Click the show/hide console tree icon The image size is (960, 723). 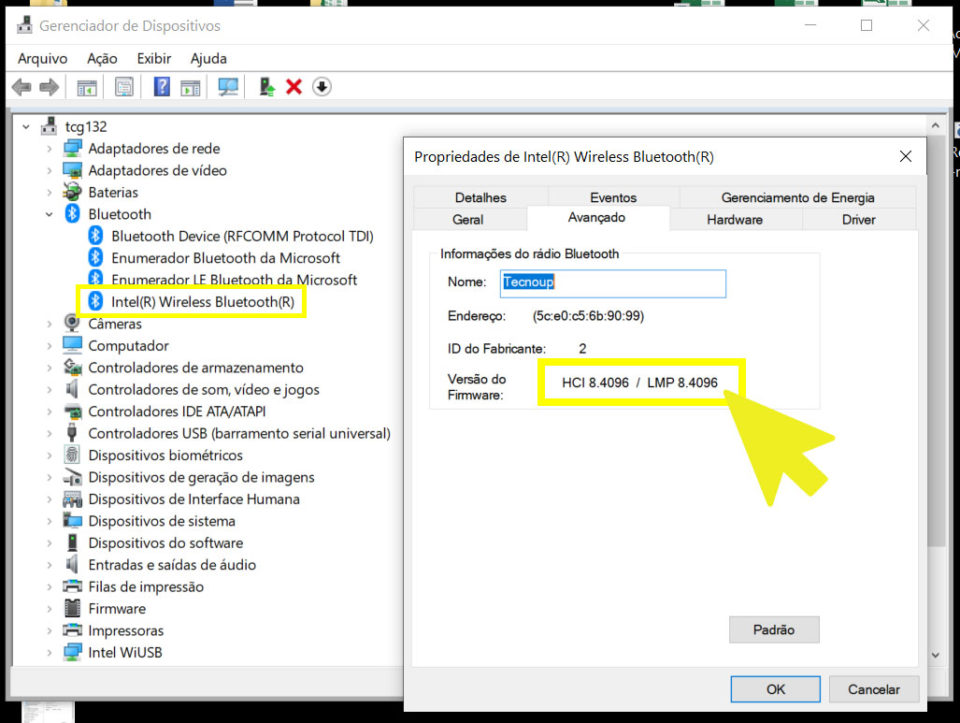coord(86,87)
